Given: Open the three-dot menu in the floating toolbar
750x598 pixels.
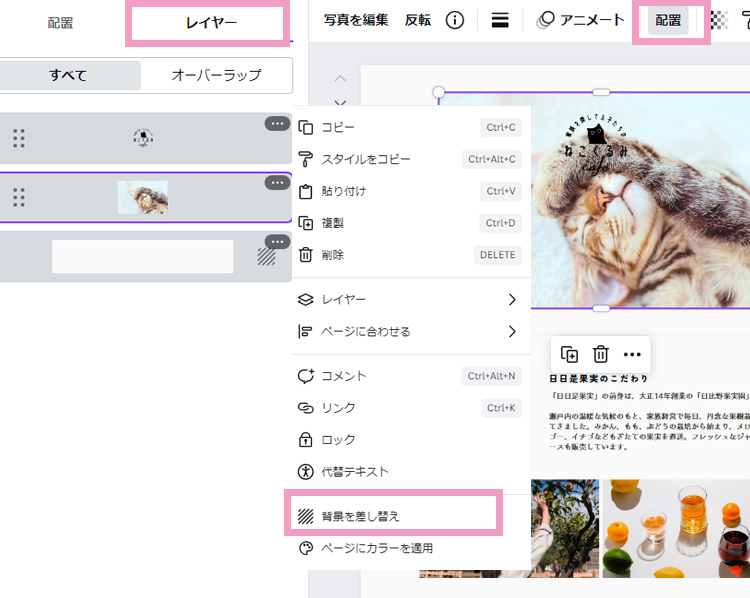Looking at the screenshot, I should [x=632, y=354].
